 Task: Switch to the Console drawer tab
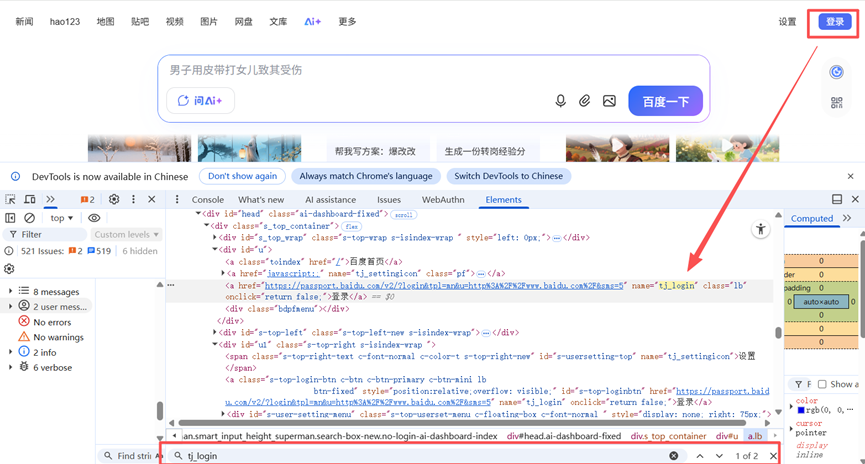click(x=207, y=200)
